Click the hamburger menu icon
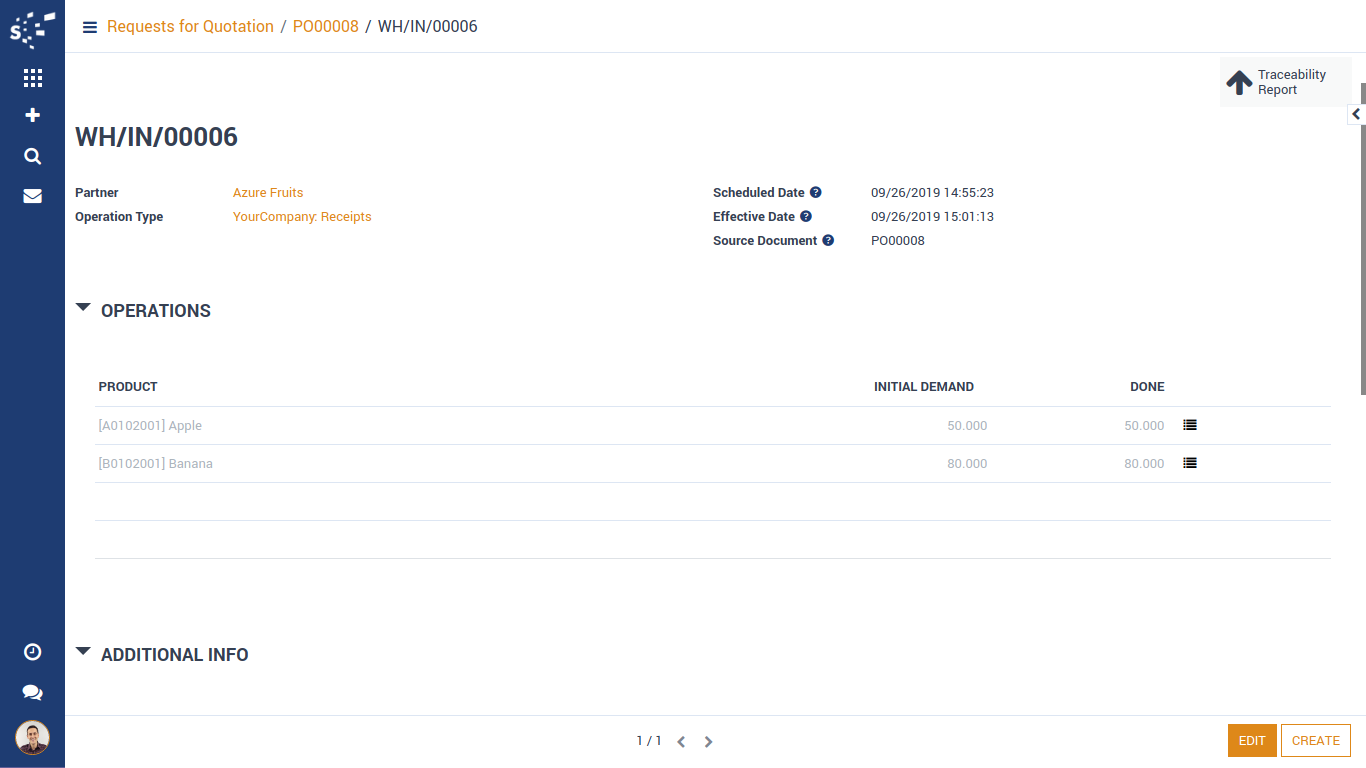 pos(90,27)
